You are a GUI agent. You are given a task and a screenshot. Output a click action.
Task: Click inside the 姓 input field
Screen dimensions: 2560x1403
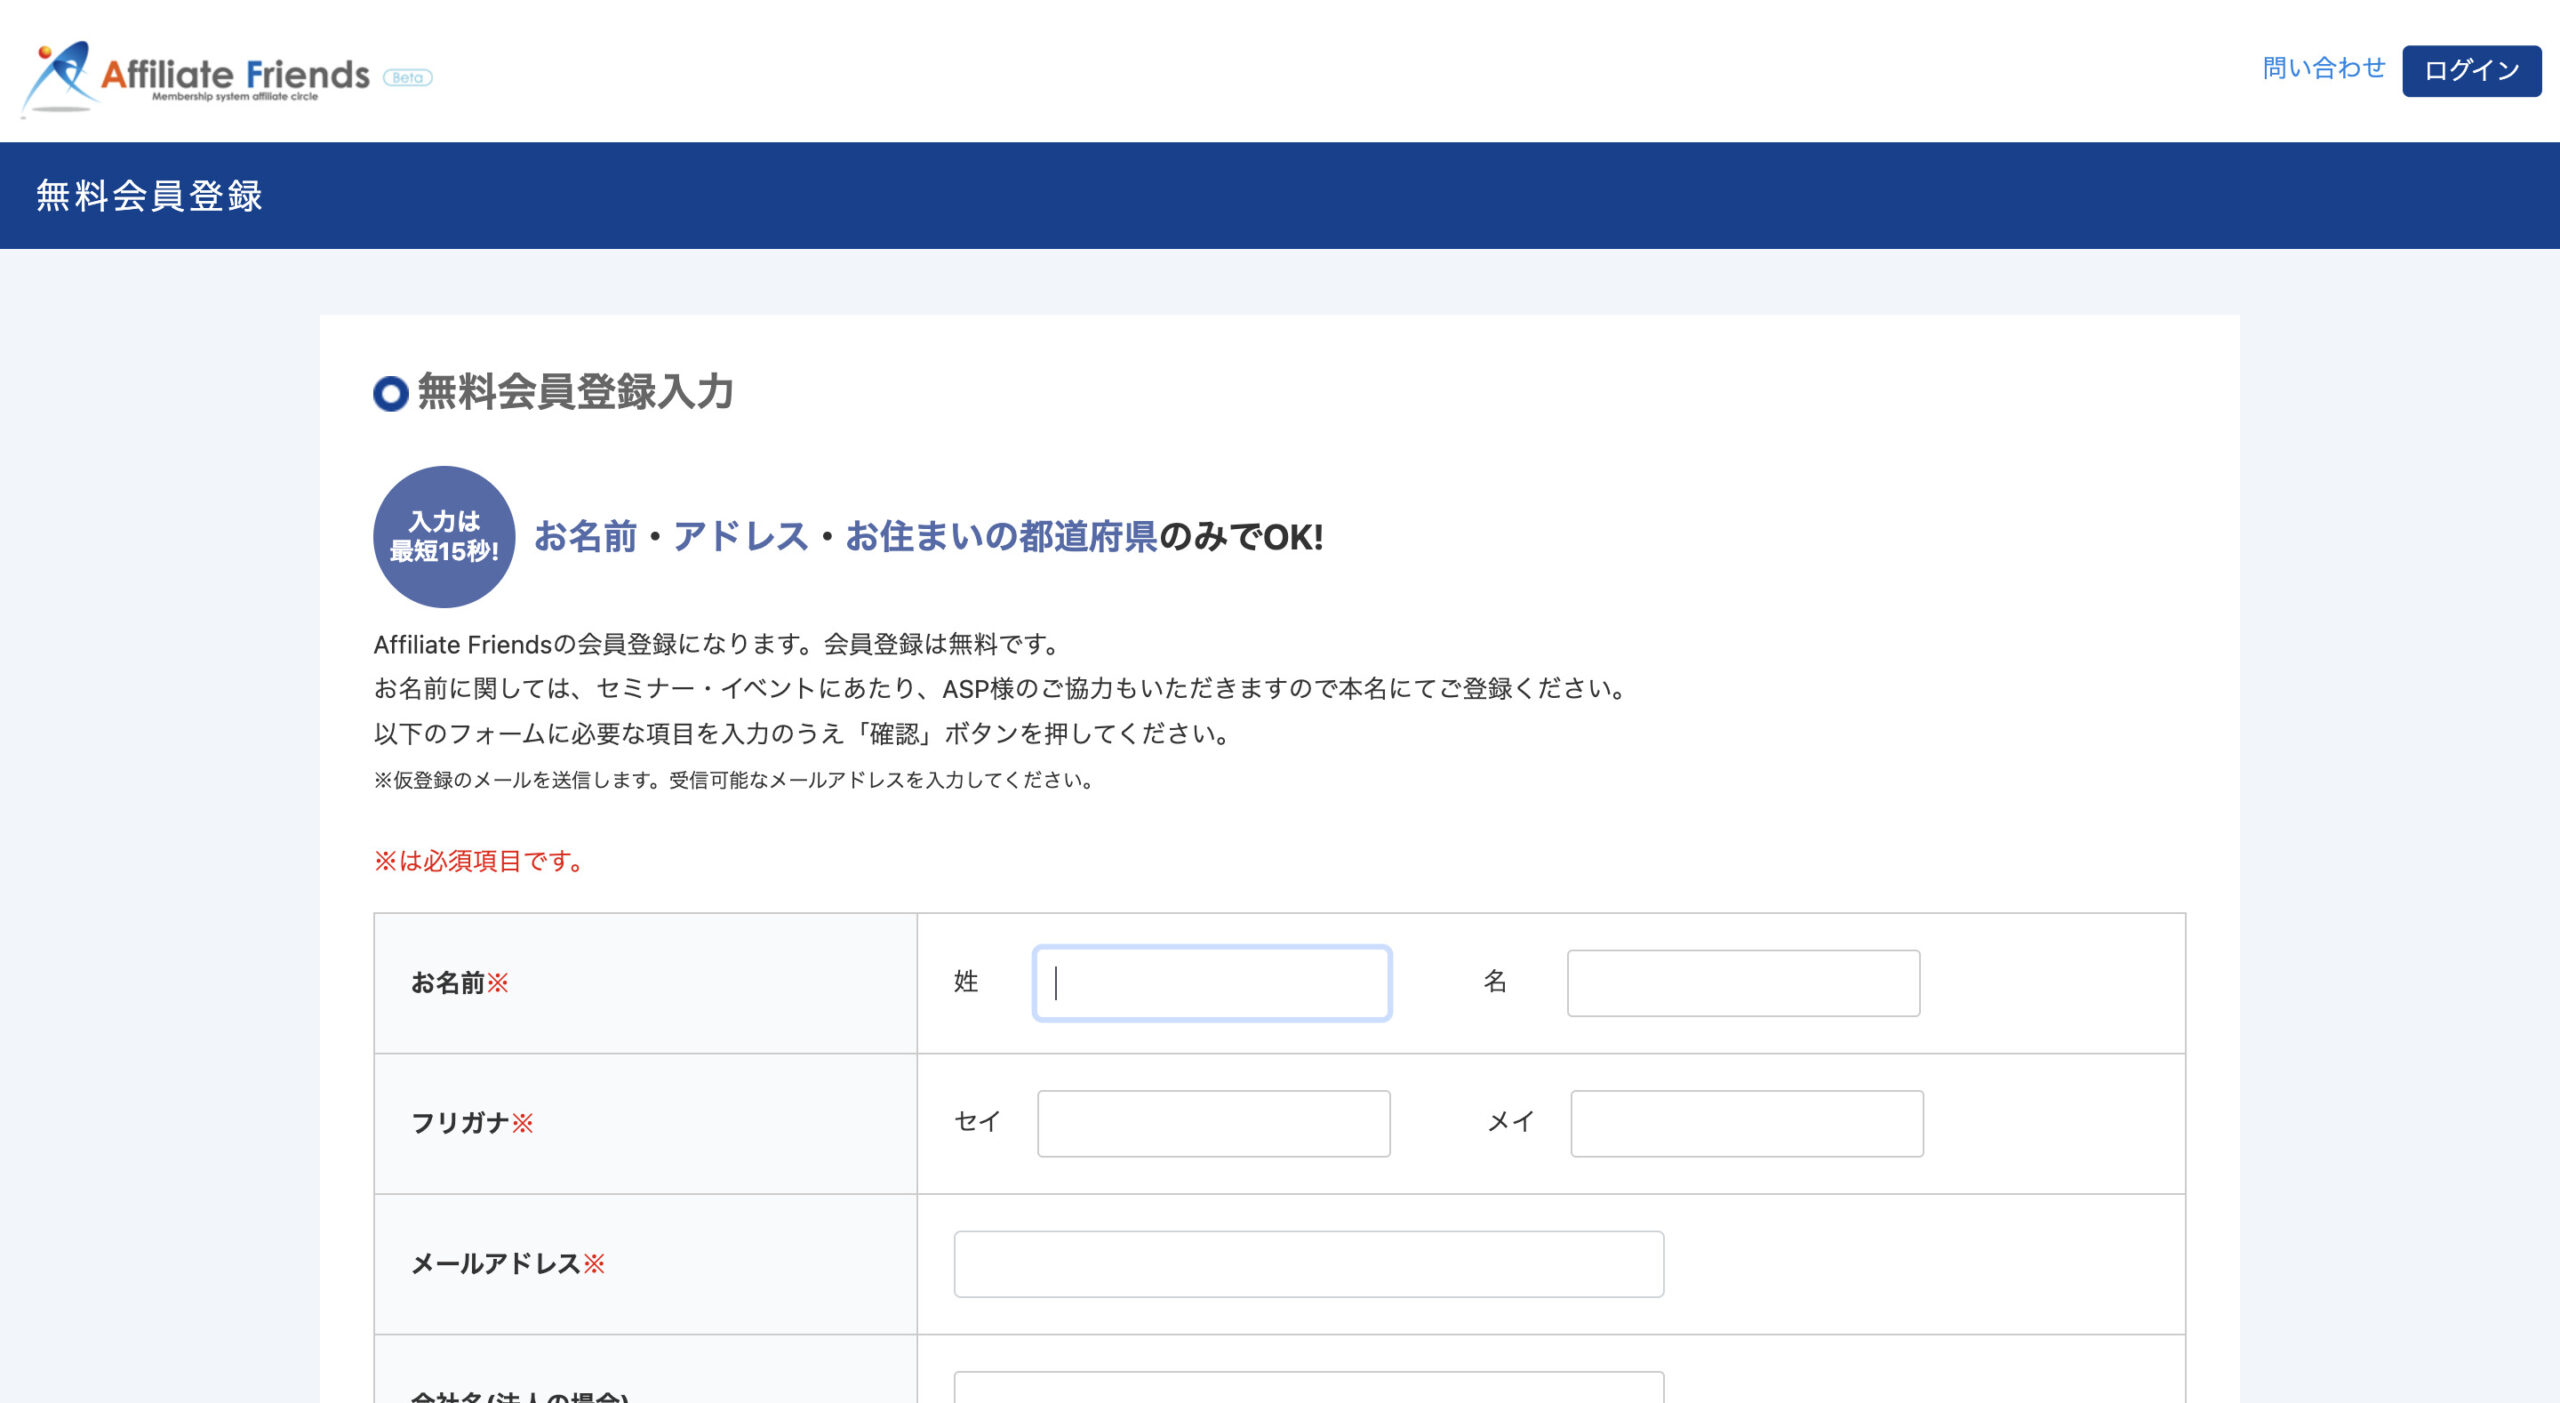click(x=1210, y=984)
